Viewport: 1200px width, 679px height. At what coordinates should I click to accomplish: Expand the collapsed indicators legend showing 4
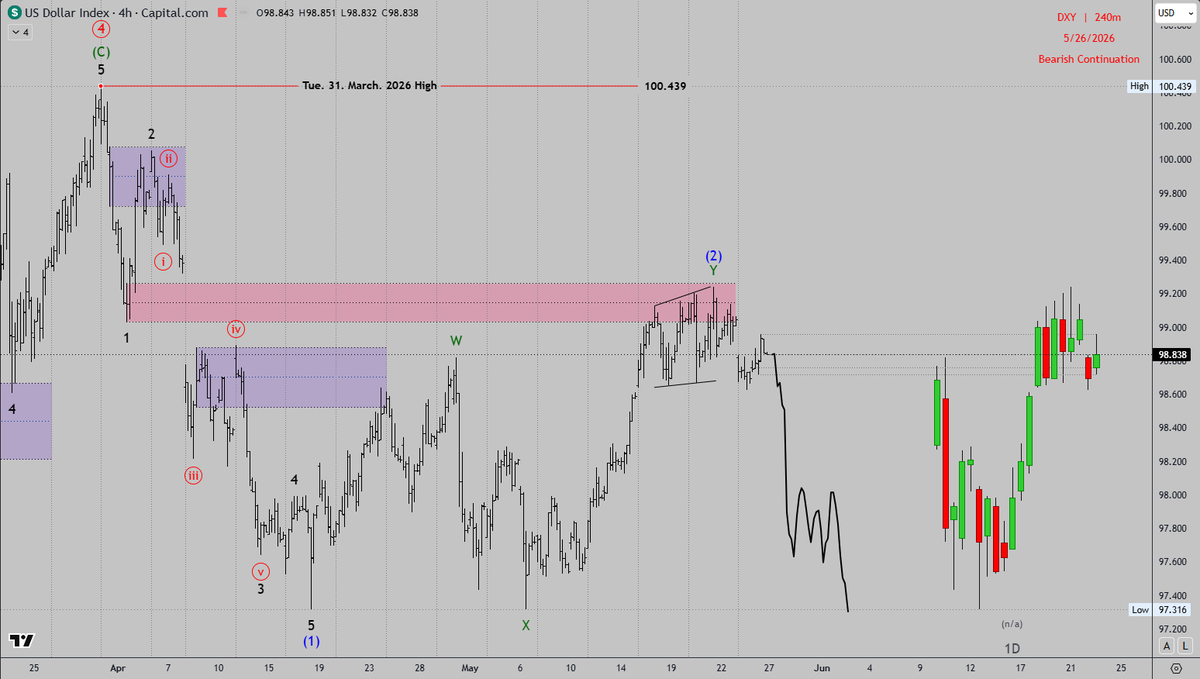[20, 32]
